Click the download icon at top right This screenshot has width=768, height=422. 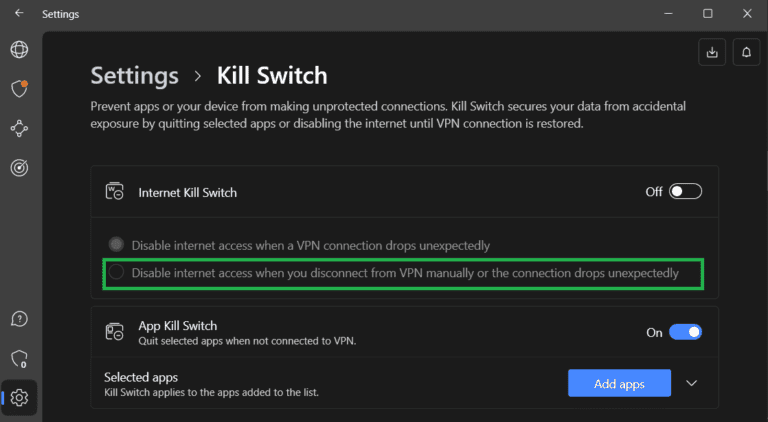[x=712, y=52]
